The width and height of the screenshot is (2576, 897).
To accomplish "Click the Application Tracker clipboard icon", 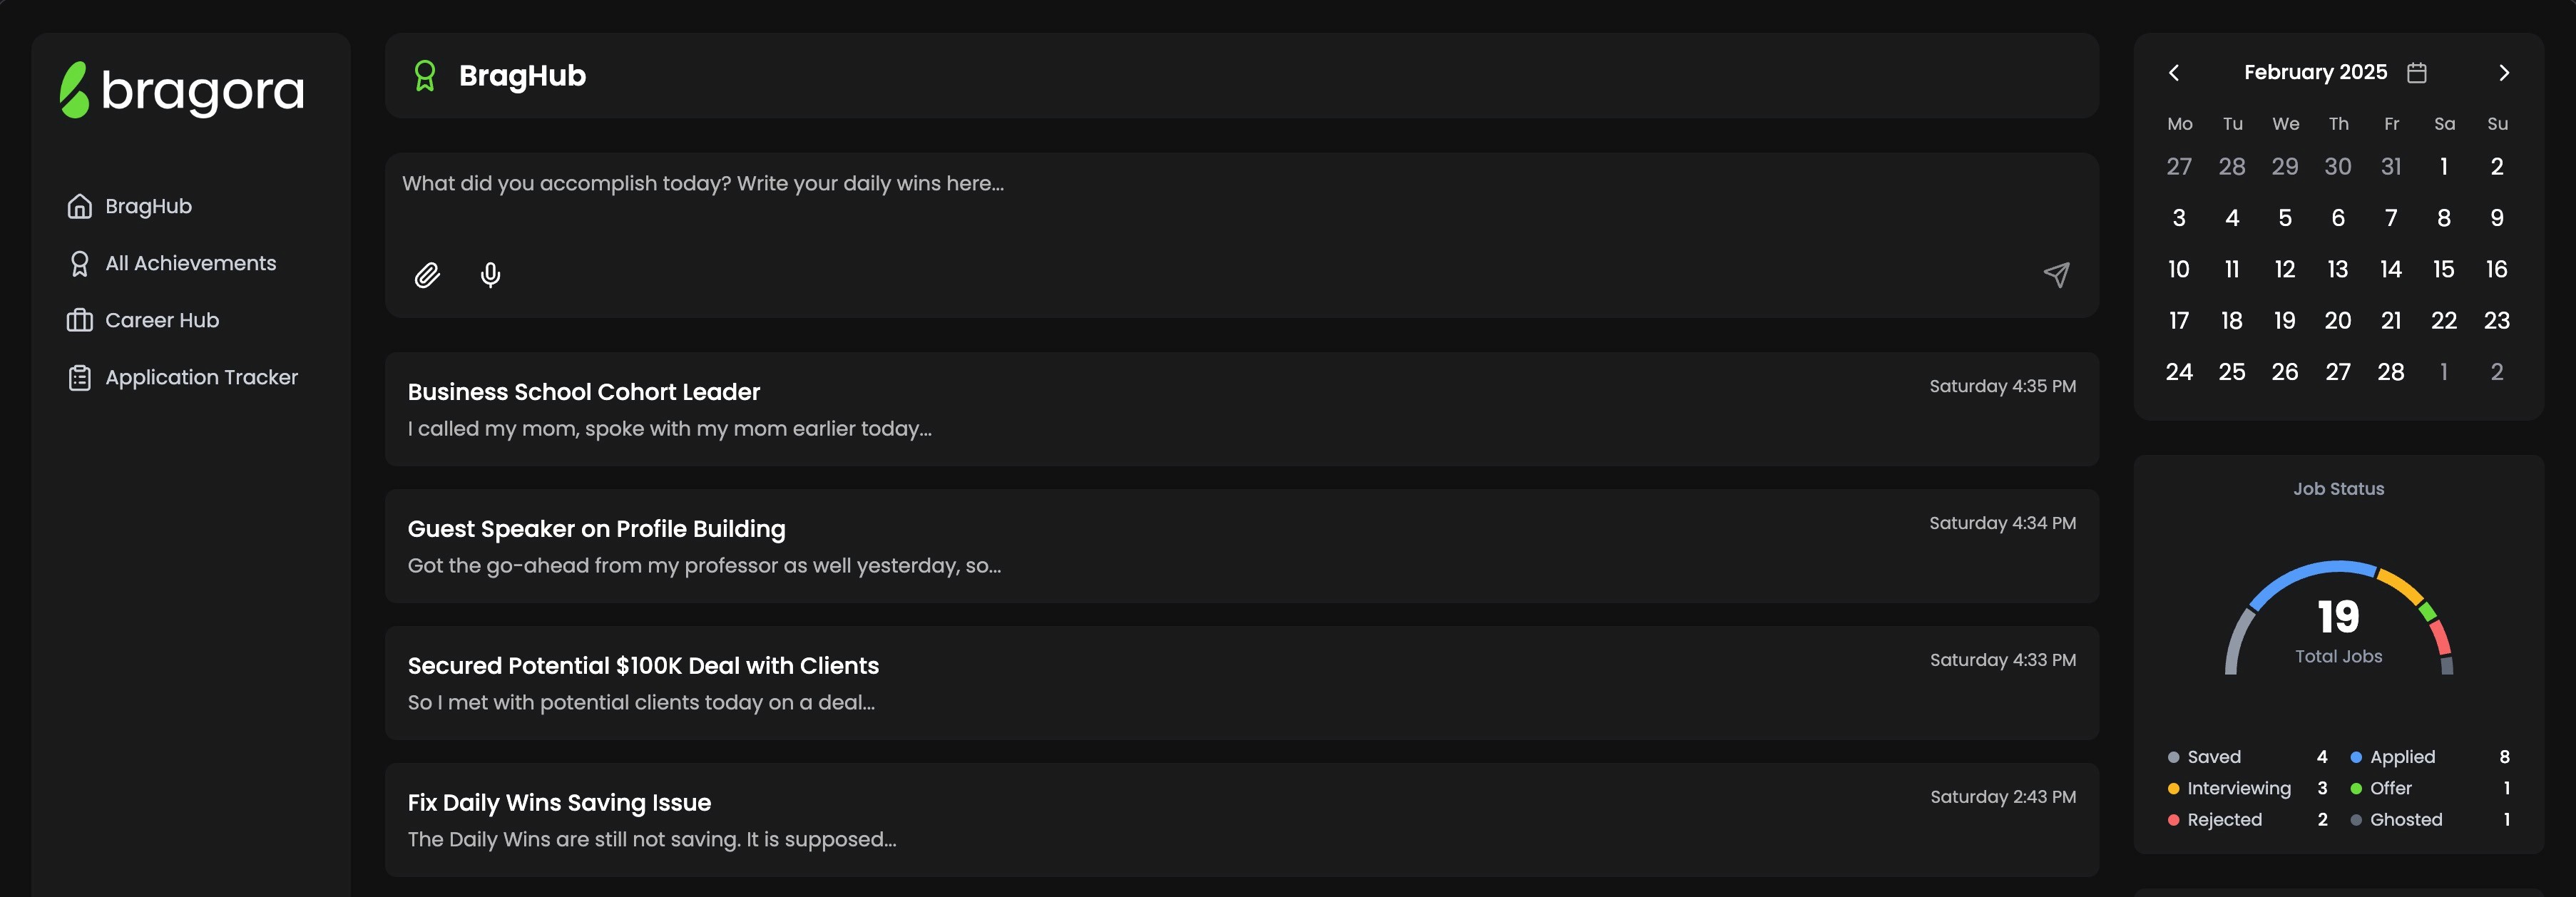I will pyautogui.click(x=79, y=377).
